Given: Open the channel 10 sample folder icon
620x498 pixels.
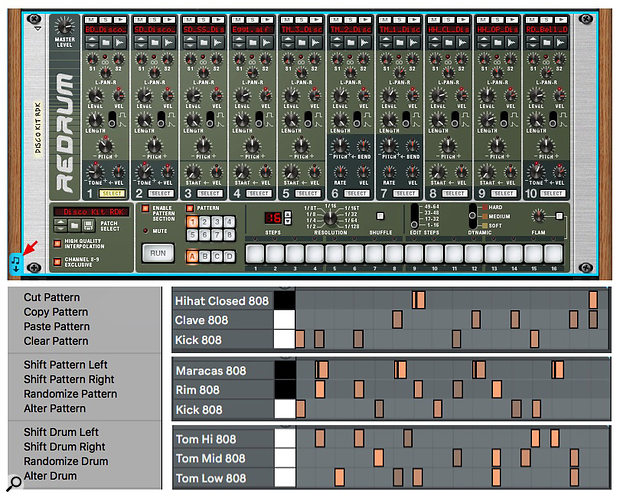Looking at the screenshot, I should pyautogui.click(x=547, y=42).
